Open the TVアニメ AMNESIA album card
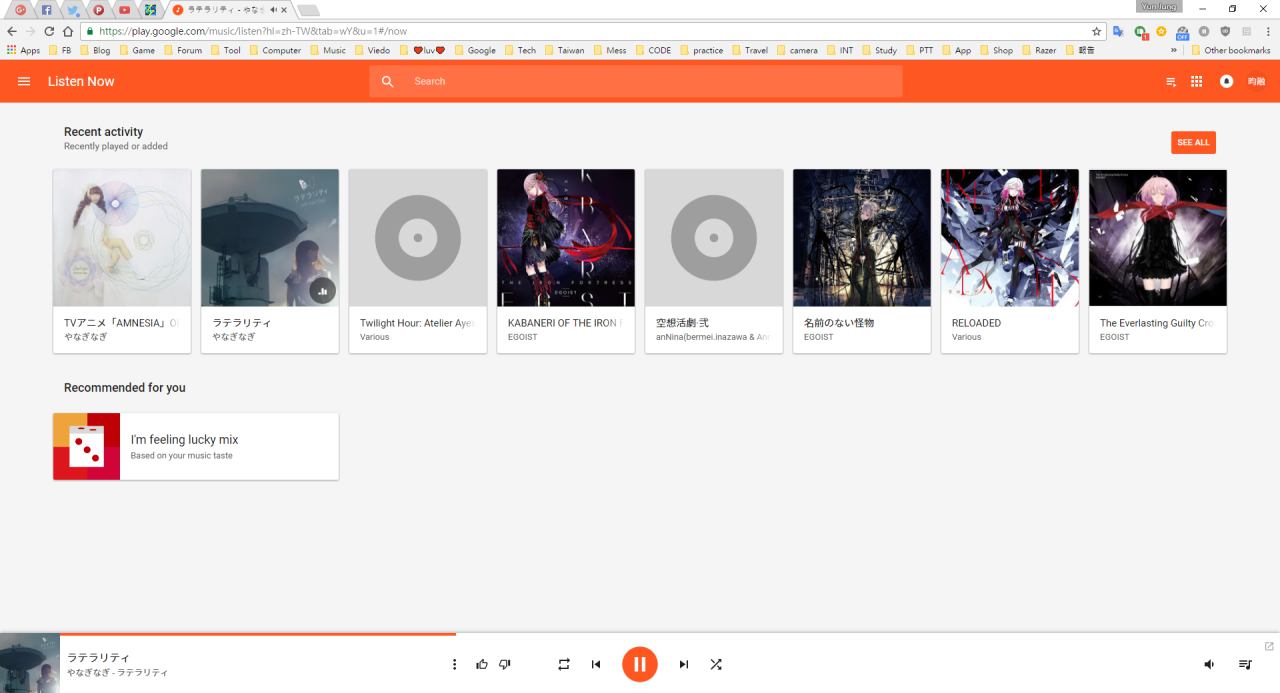The height and width of the screenshot is (693, 1280). [122, 261]
